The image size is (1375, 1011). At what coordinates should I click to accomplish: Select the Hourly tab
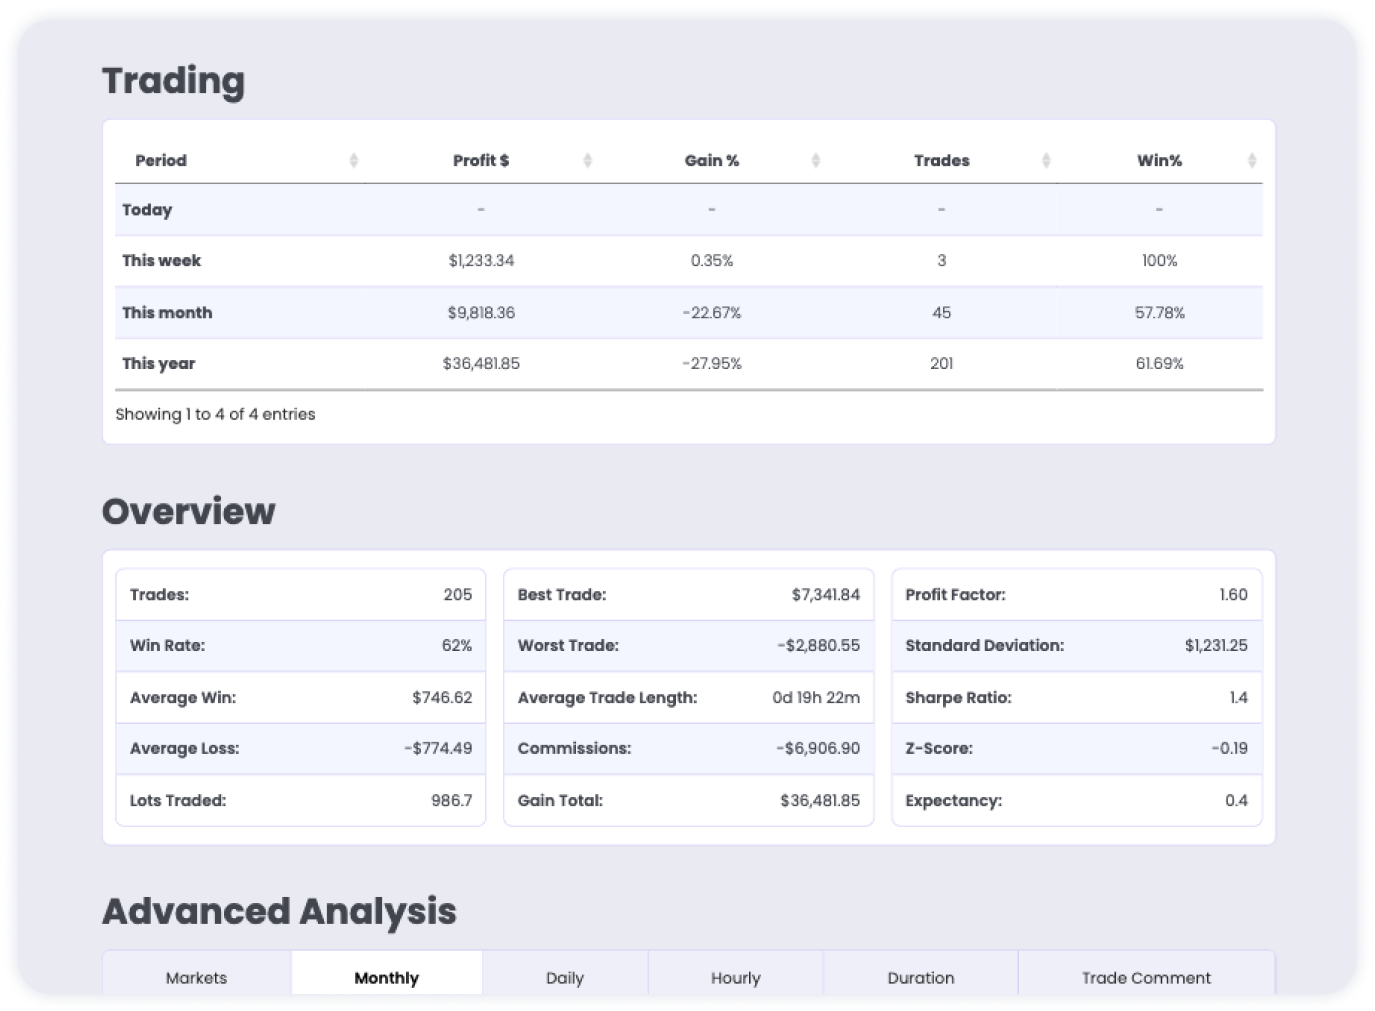point(736,977)
